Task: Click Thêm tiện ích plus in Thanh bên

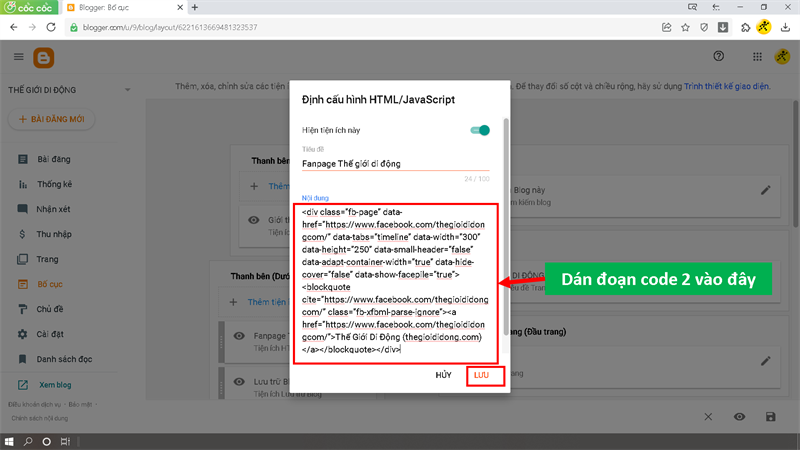Action: 254,186
